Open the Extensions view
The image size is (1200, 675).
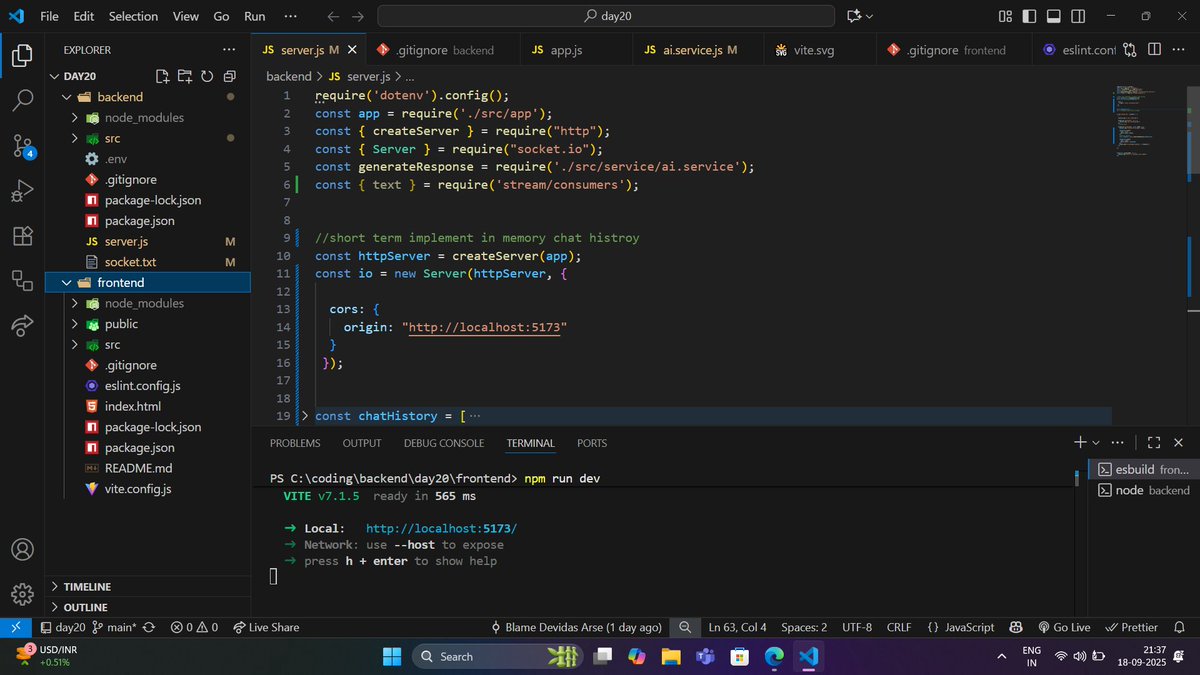tap(22, 236)
